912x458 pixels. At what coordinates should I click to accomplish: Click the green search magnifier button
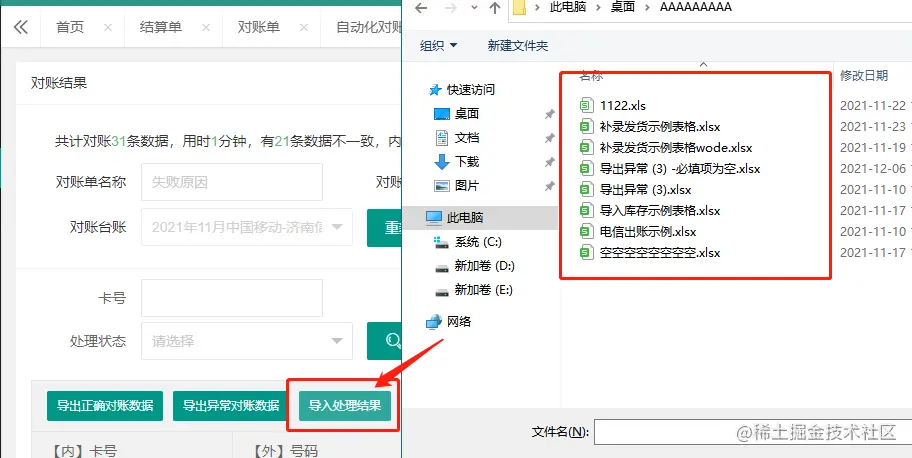coord(384,341)
